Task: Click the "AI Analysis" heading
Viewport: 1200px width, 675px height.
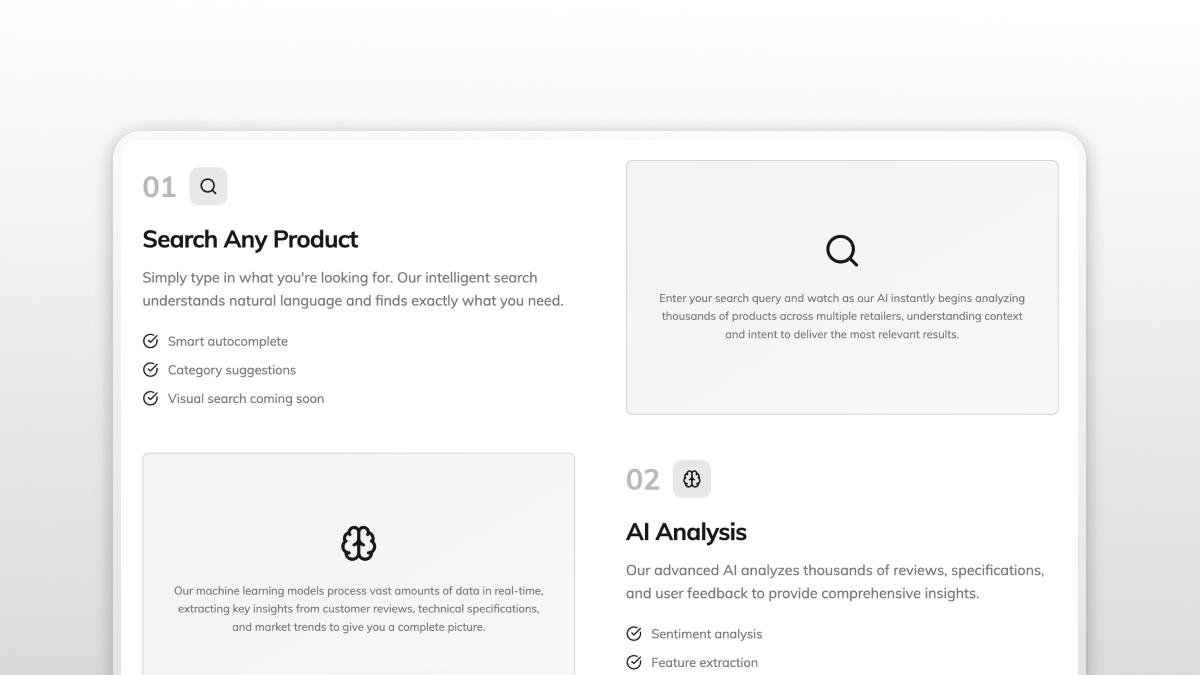Action: [686, 532]
